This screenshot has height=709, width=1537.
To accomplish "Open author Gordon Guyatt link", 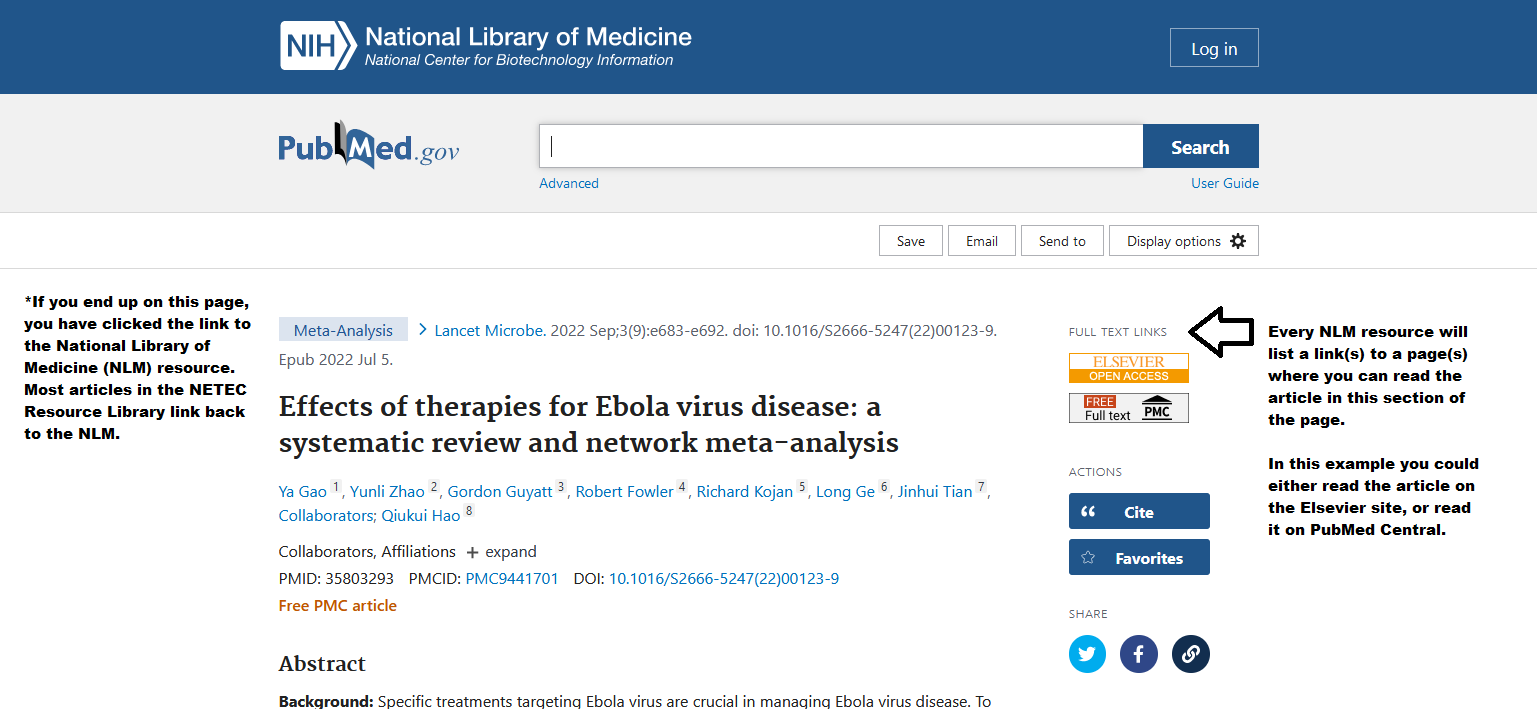I will [x=500, y=491].
